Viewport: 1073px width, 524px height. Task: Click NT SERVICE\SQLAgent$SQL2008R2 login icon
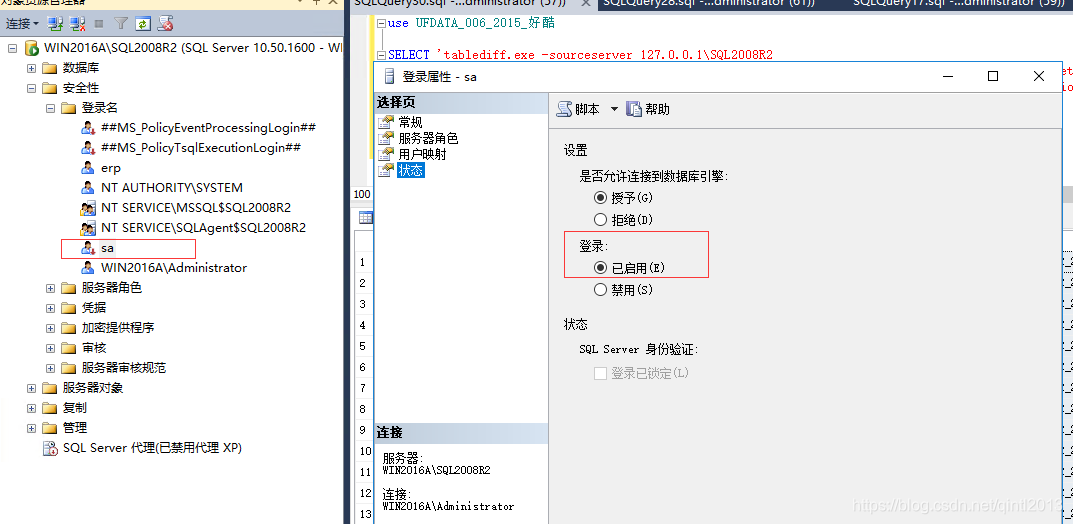(x=88, y=228)
